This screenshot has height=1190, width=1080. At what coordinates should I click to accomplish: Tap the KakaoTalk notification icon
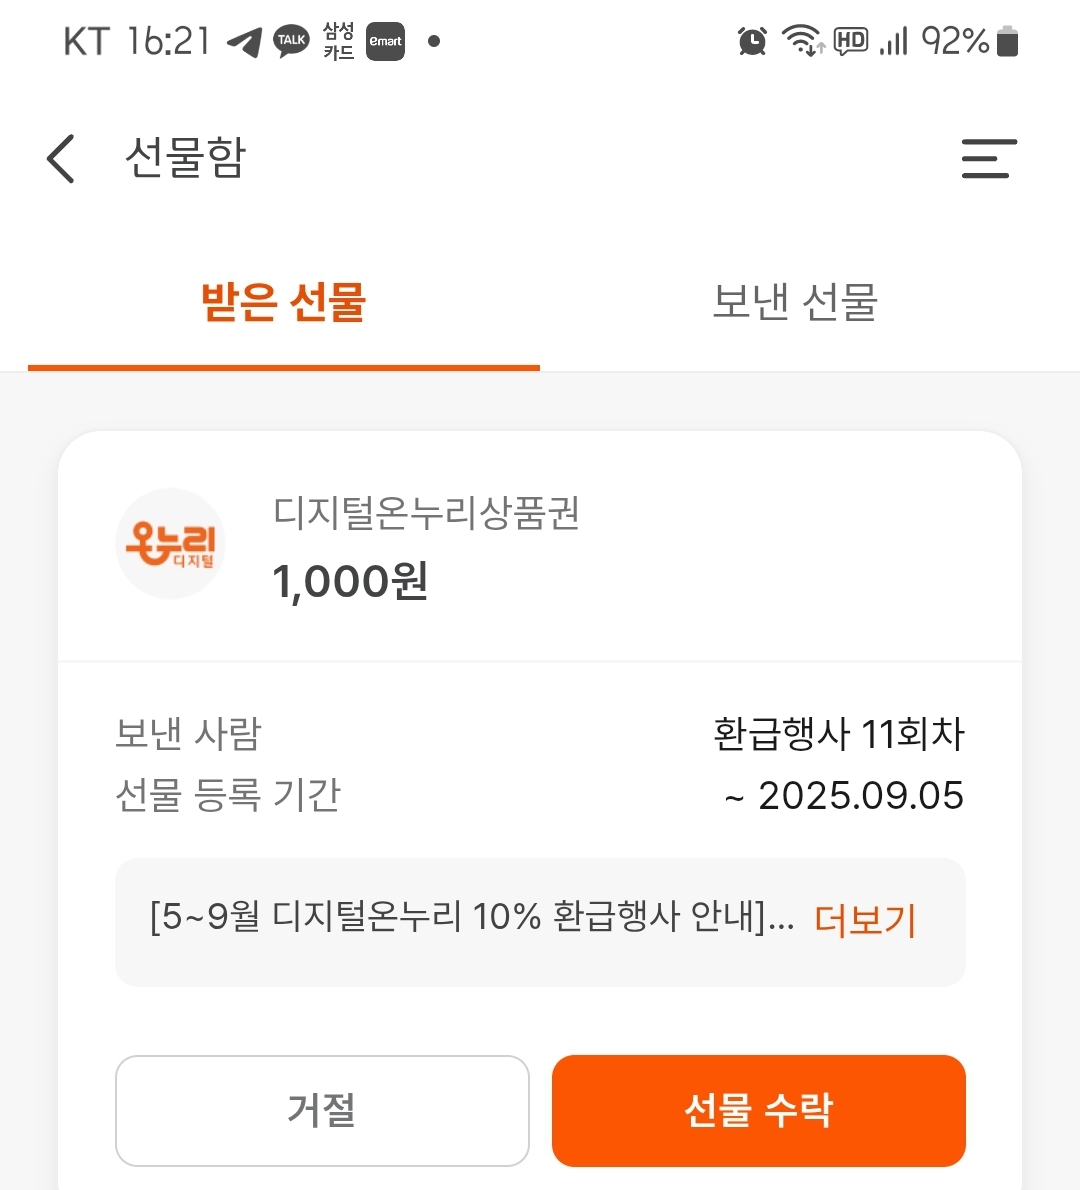tap(291, 41)
